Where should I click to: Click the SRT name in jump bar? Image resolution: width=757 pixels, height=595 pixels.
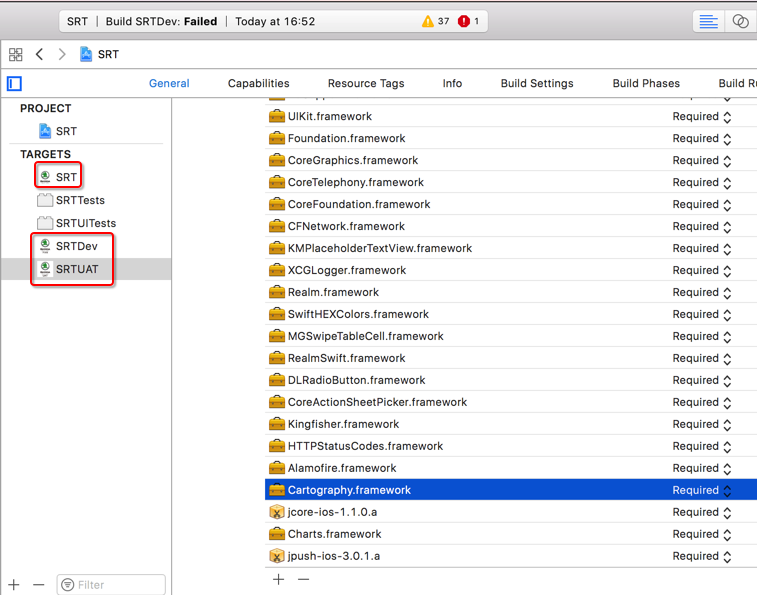tap(108, 54)
